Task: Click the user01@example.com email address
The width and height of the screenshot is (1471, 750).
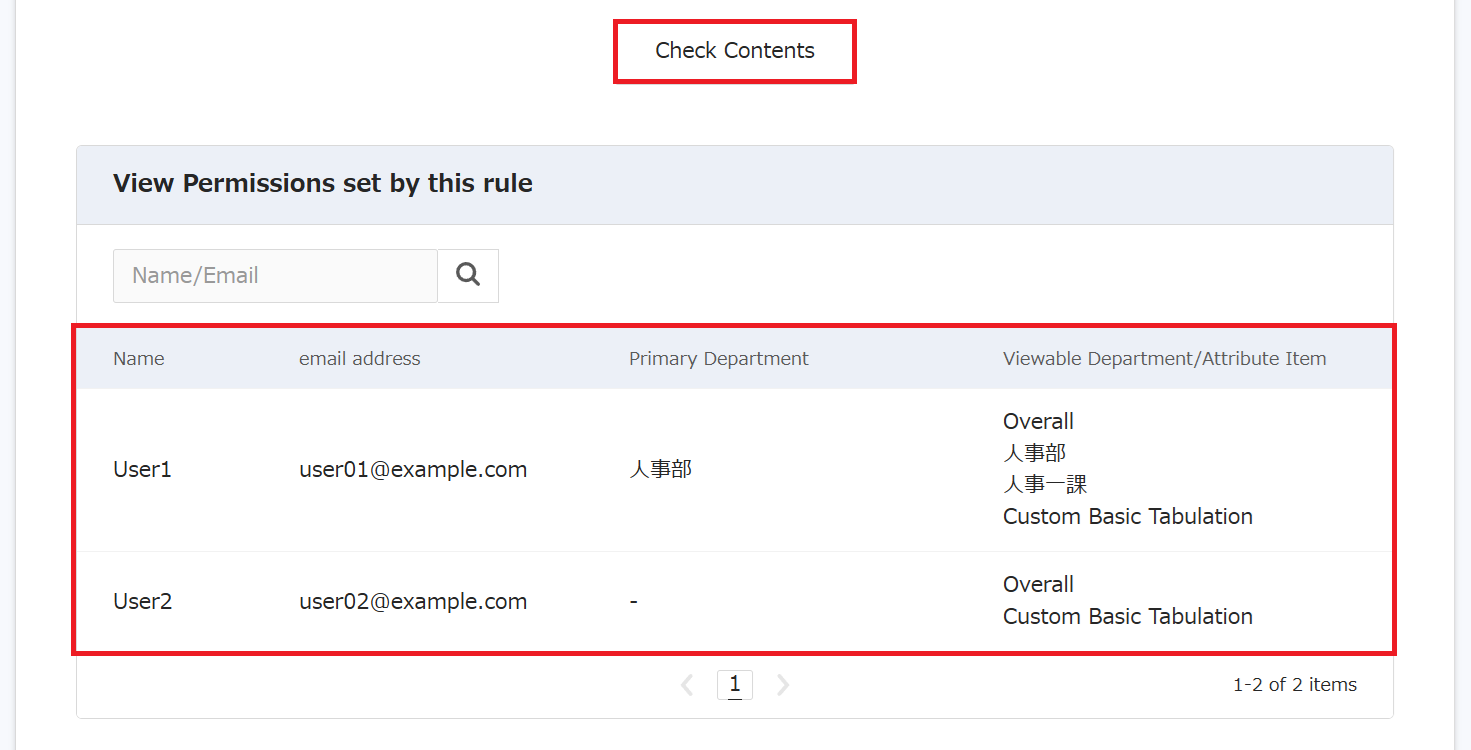Action: (413, 470)
